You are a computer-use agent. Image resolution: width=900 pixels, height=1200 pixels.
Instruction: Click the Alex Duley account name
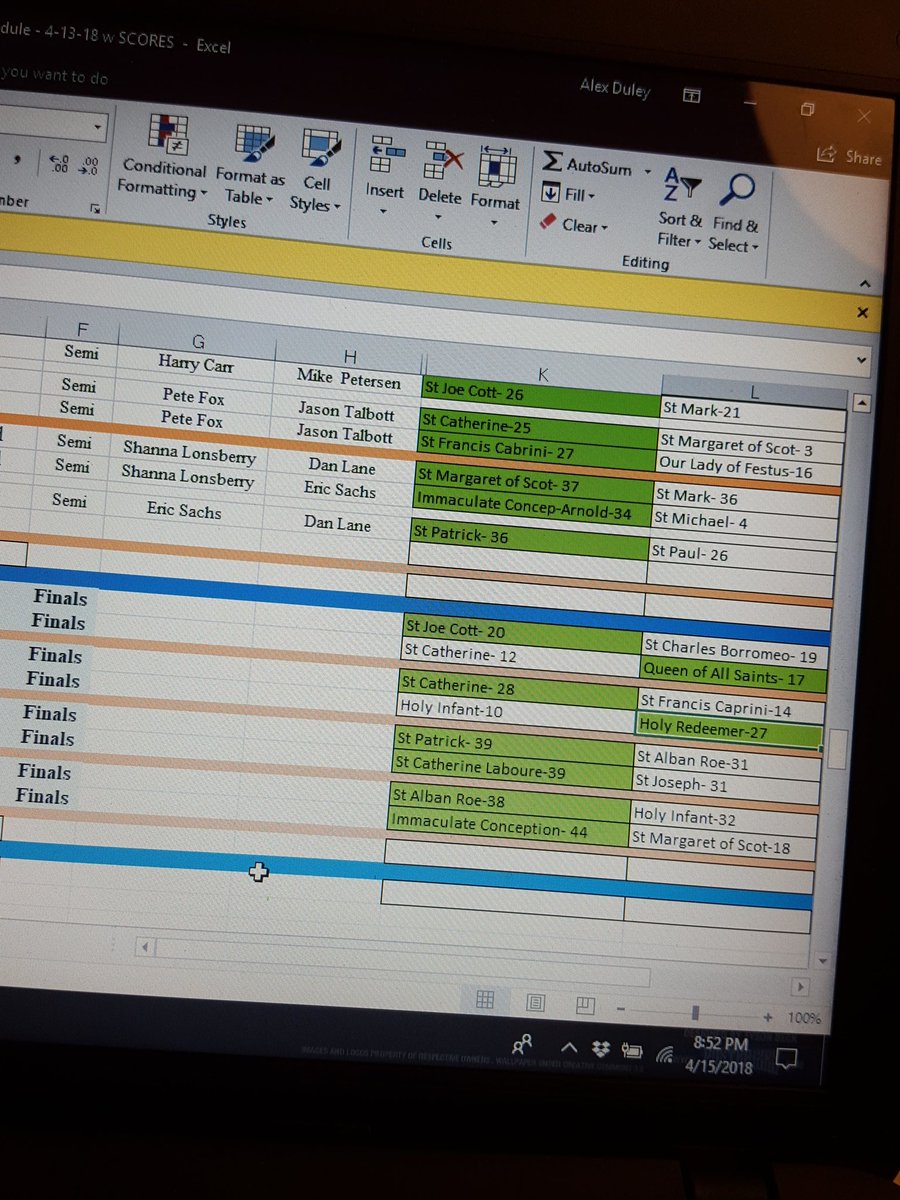point(615,89)
